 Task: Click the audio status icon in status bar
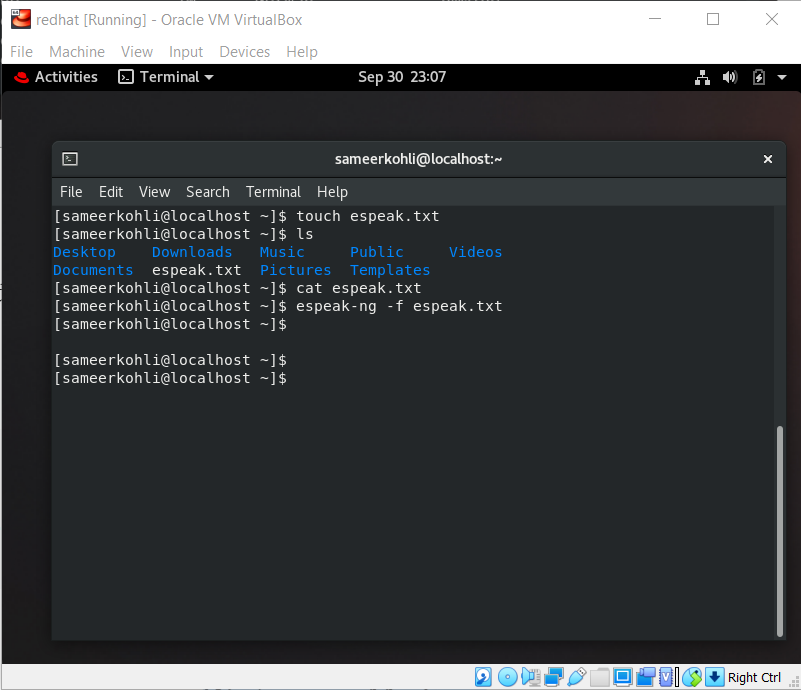[x=530, y=677]
